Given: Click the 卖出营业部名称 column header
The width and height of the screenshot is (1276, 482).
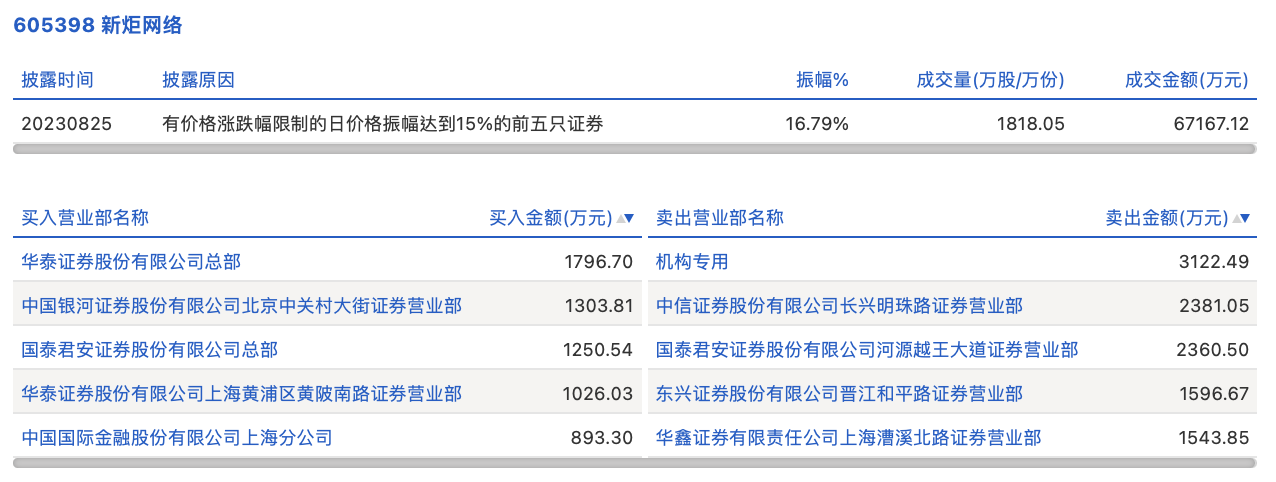Looking at the screenshot, I should (719, 218).
